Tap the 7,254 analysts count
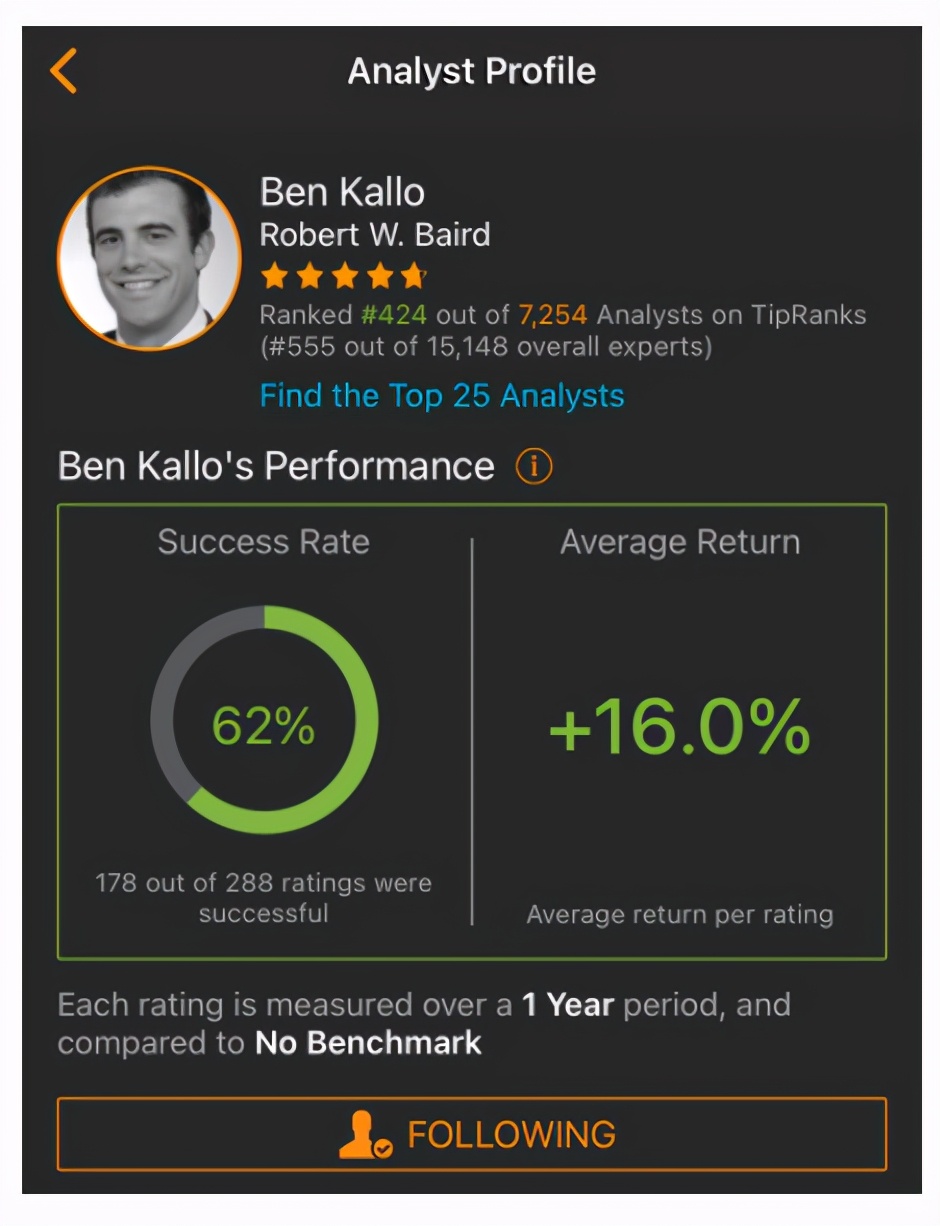Viewport: 940px width, 1226px height. pos(553,315)
